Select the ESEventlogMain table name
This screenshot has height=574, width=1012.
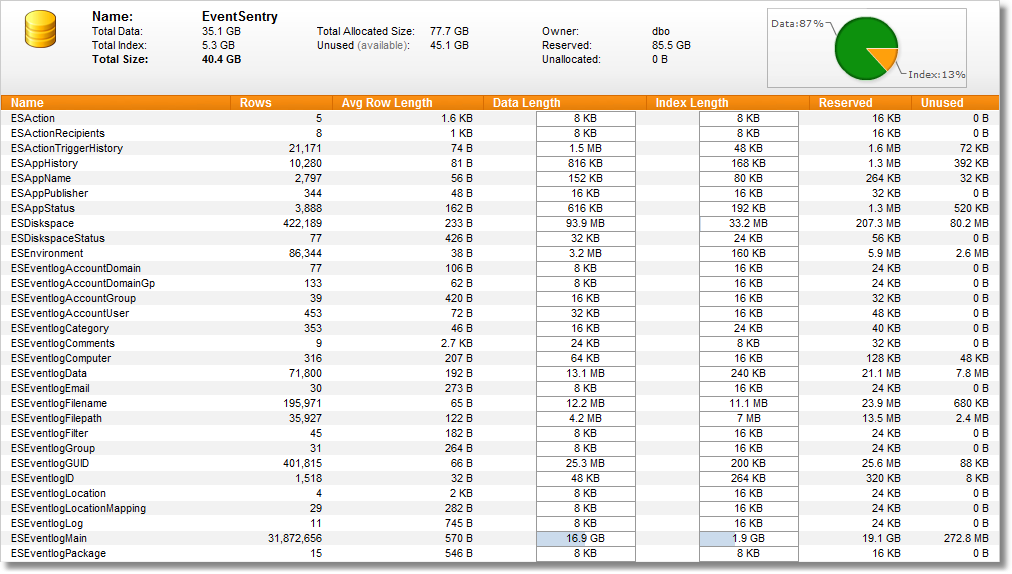click(x=48, y=538)
